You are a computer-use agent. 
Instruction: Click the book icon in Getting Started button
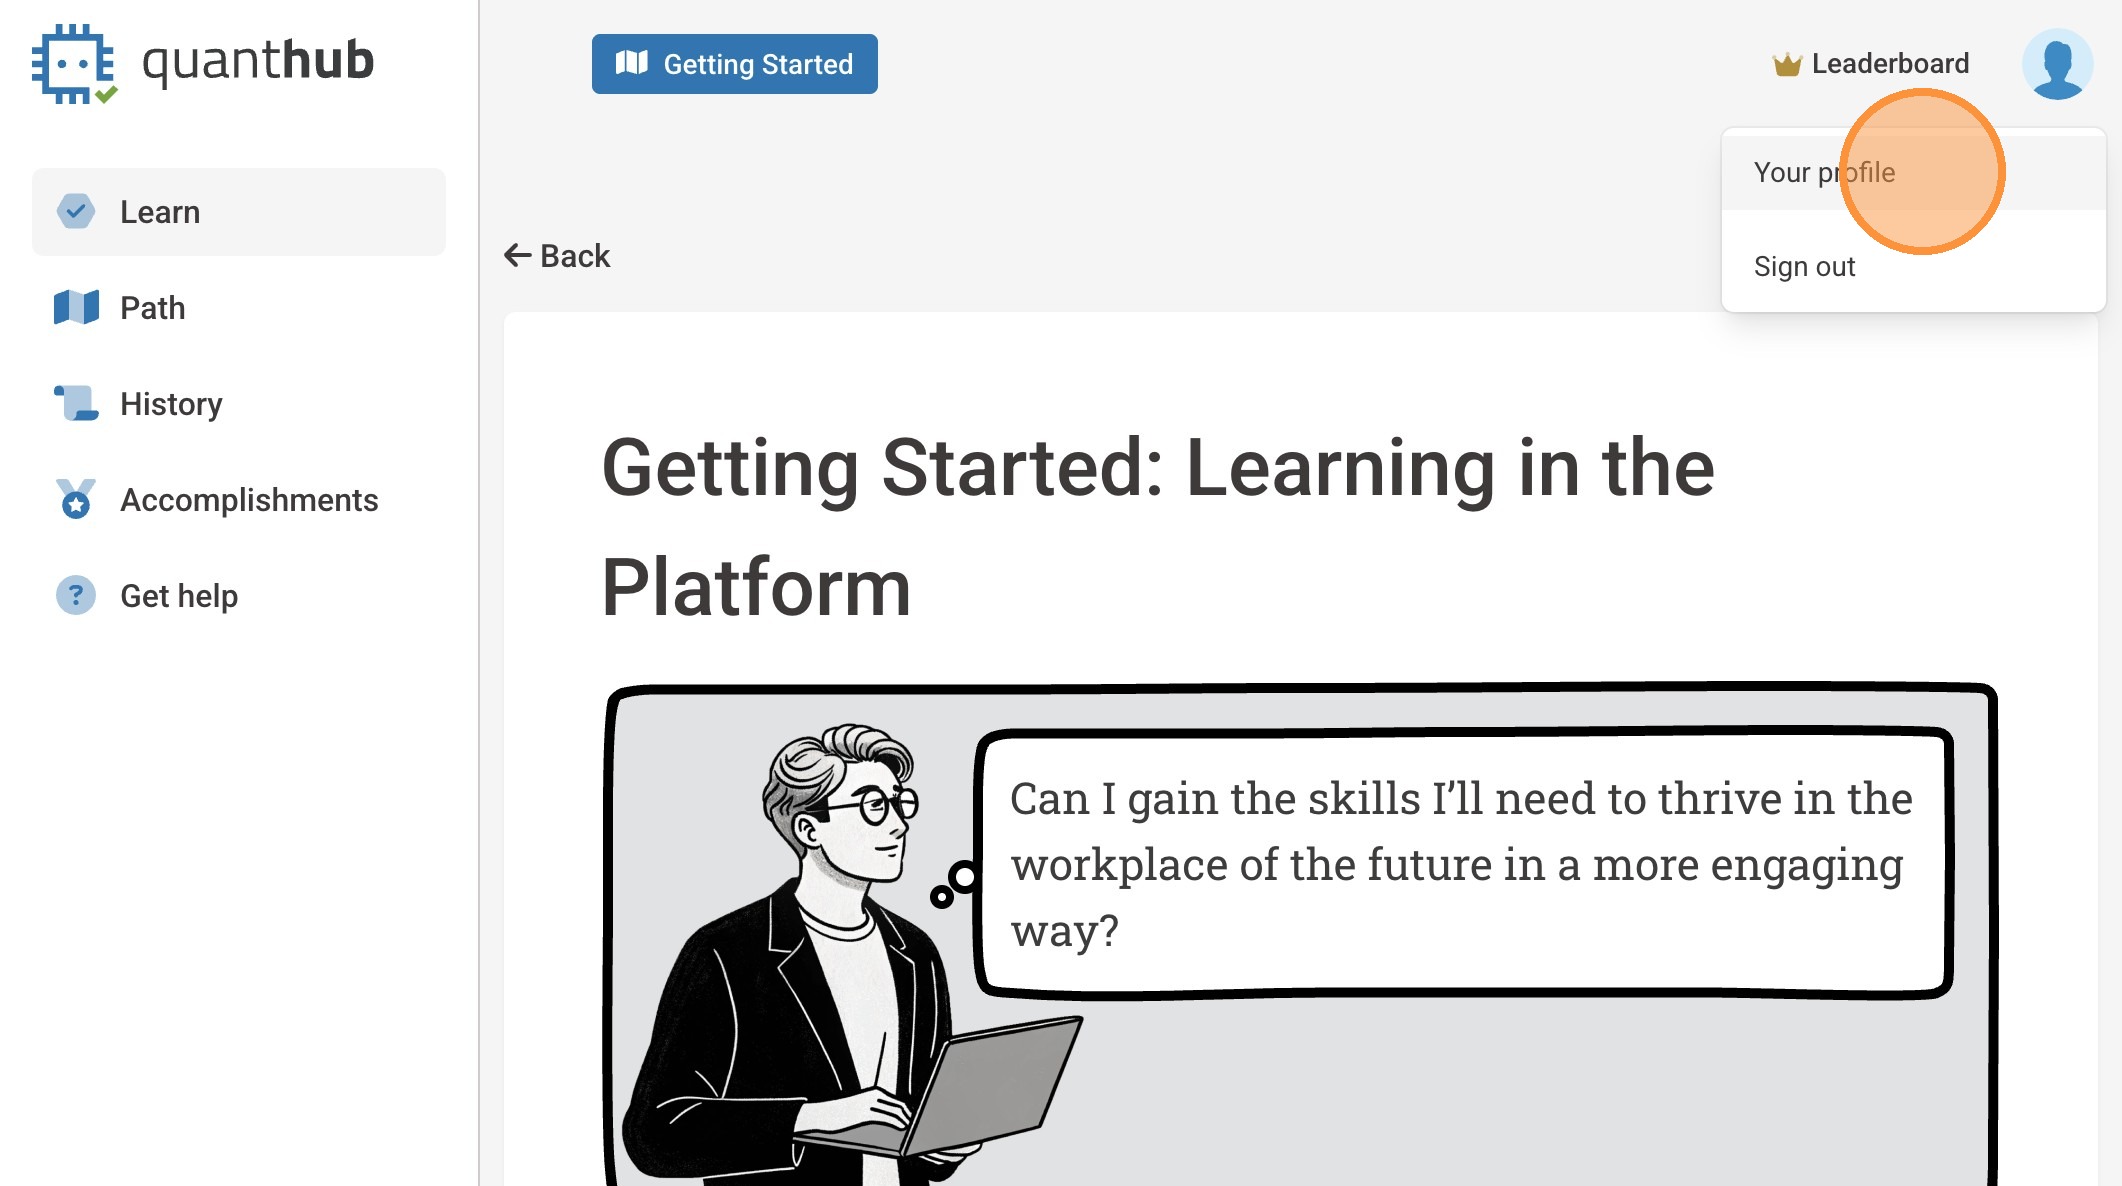(x=631, y=63)
